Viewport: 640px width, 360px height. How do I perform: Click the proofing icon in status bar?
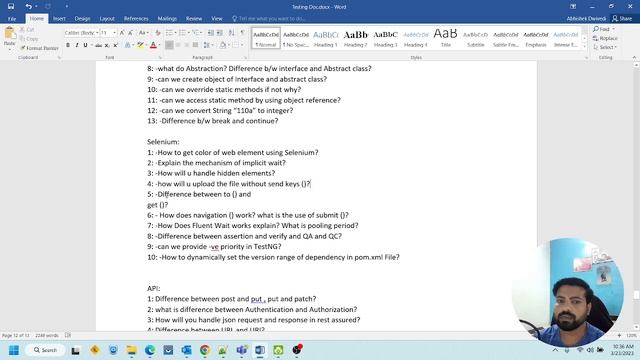click(x=68, y=335)
